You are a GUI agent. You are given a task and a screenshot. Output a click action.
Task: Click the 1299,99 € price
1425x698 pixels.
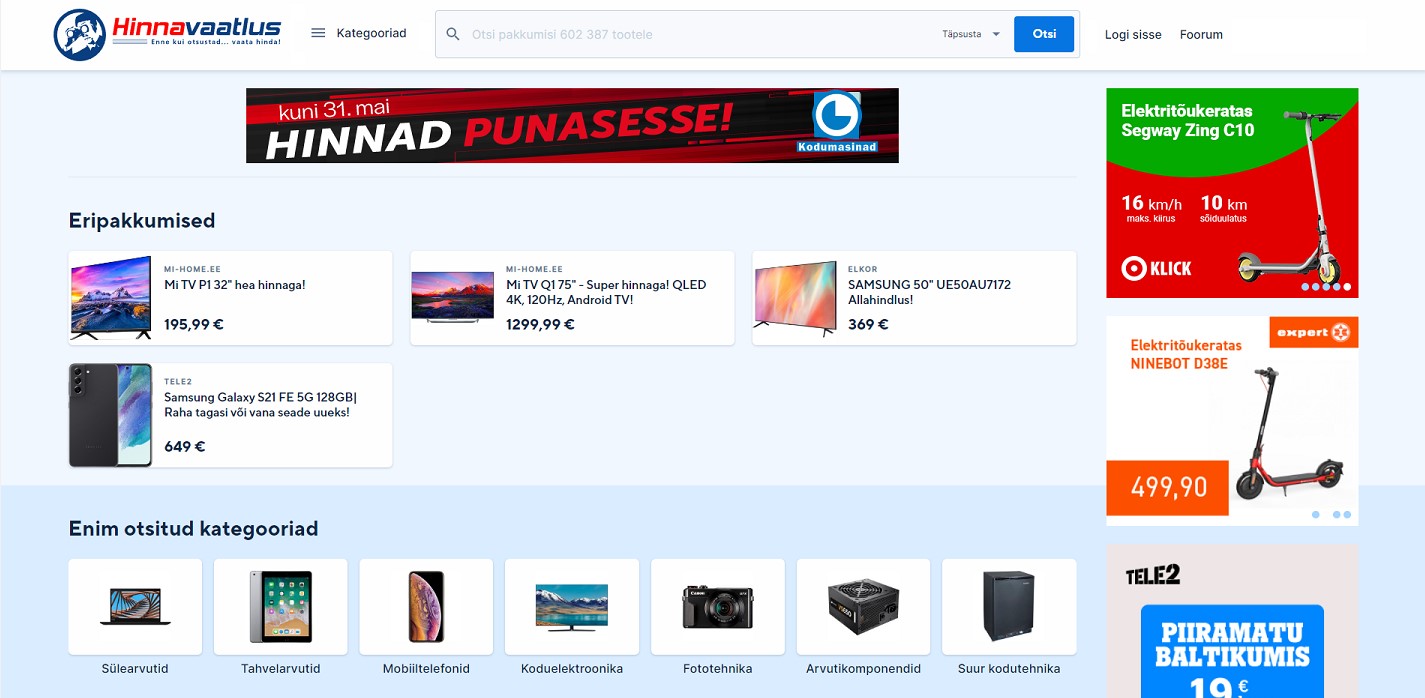541,324
